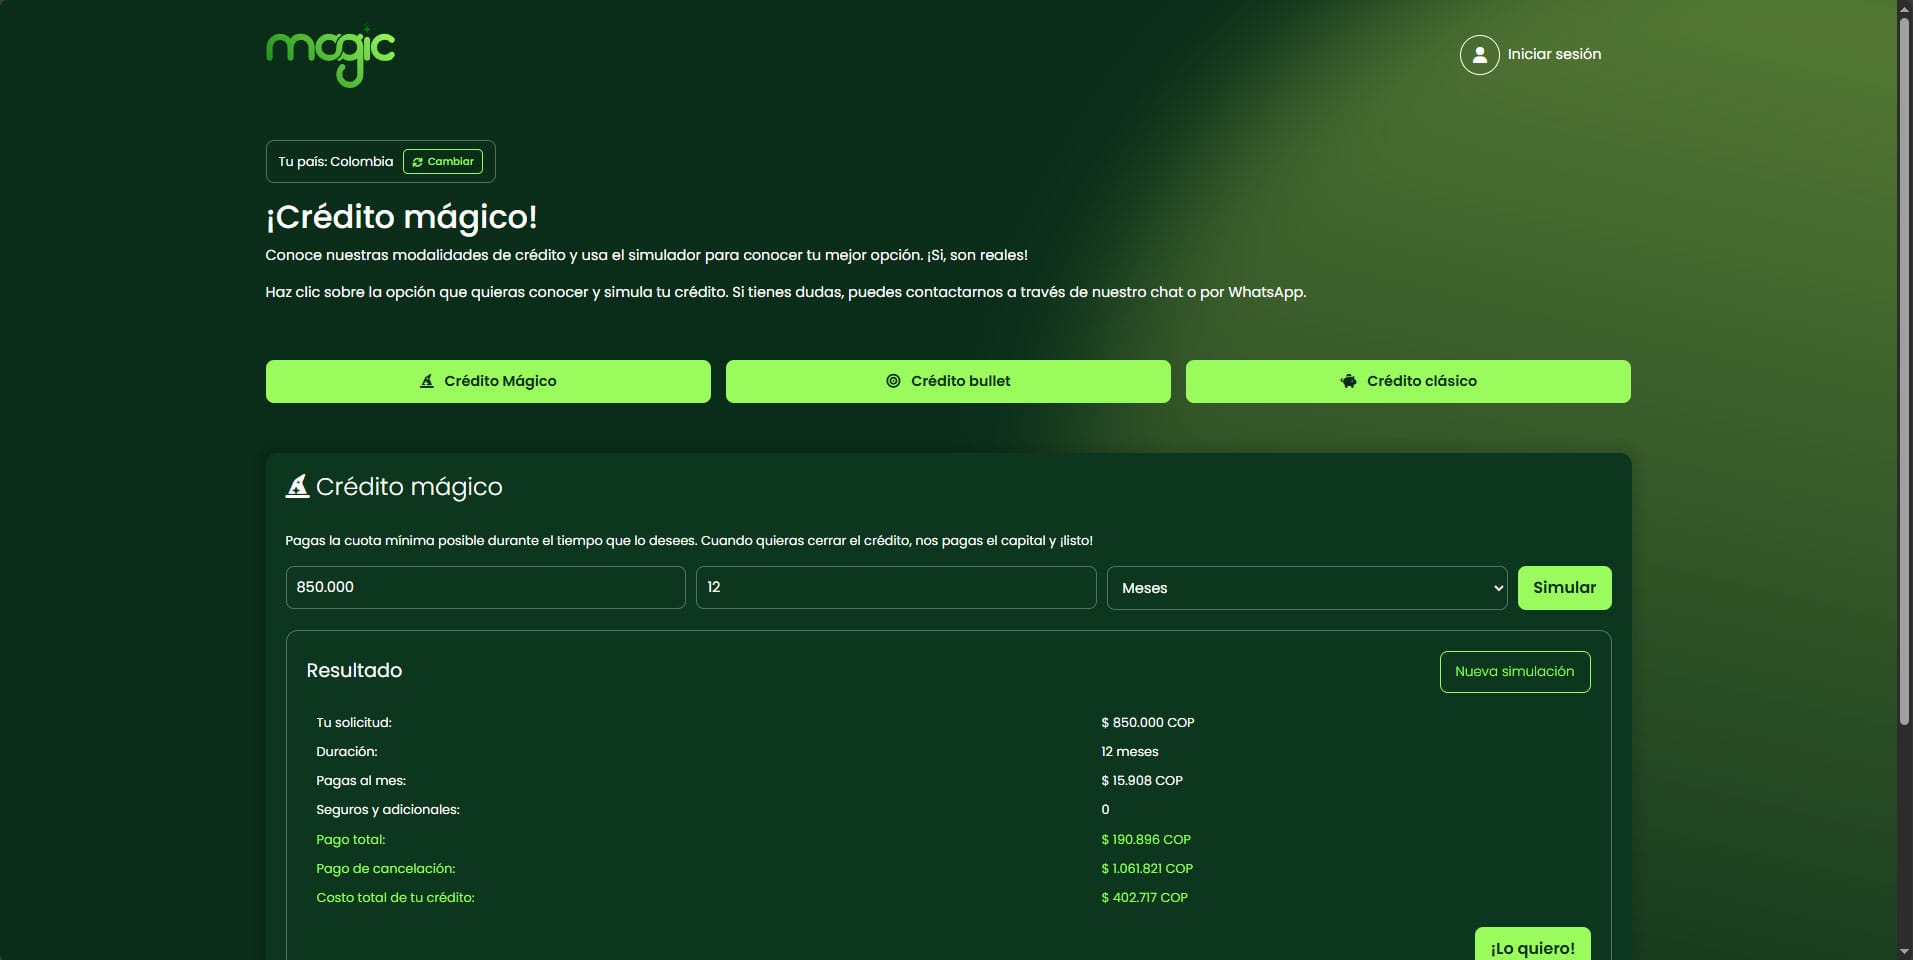Click the scrollbar up arrow
The image size is (1913, 960).
point(1904,8)
